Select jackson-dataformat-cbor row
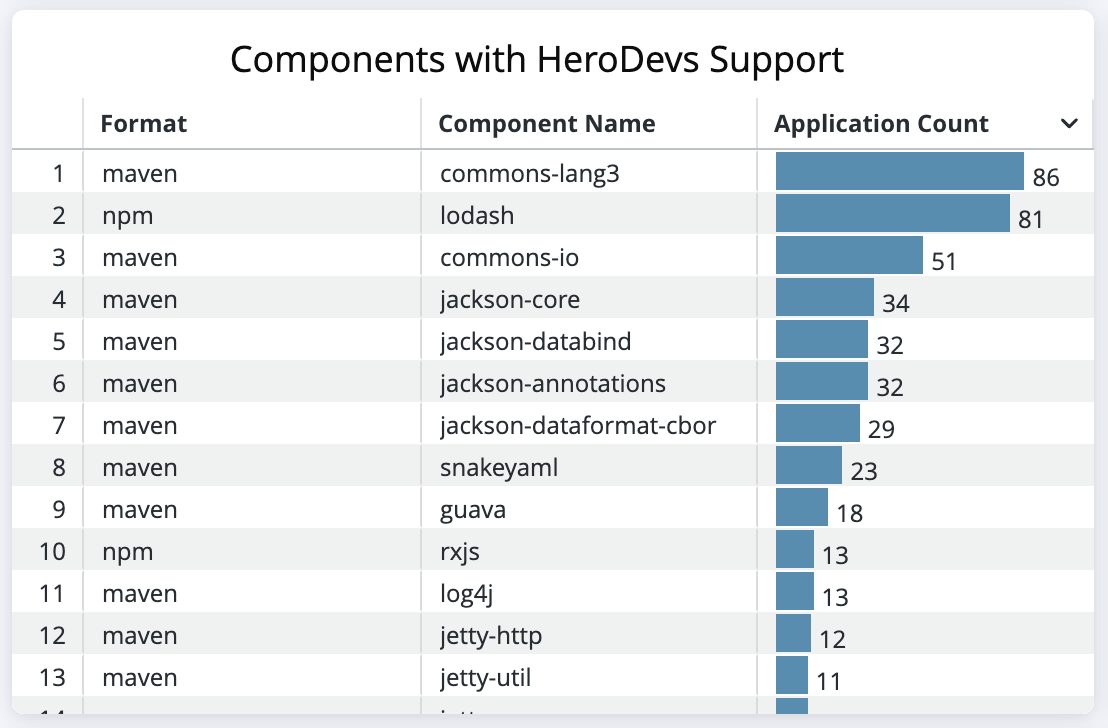The width and height of the screenshot is (1108, 728). (x=553, y=425)
